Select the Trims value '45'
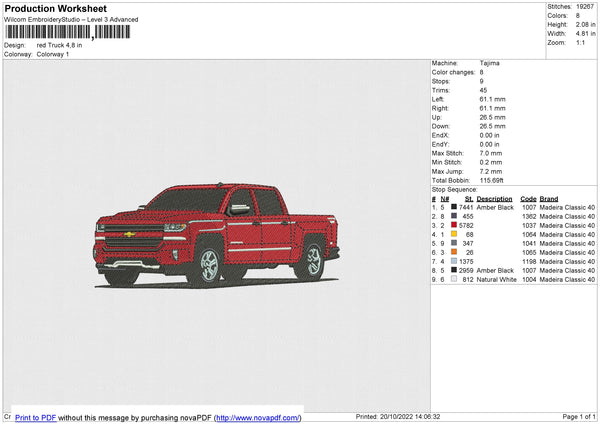600x424 pixels. point(483,90)
